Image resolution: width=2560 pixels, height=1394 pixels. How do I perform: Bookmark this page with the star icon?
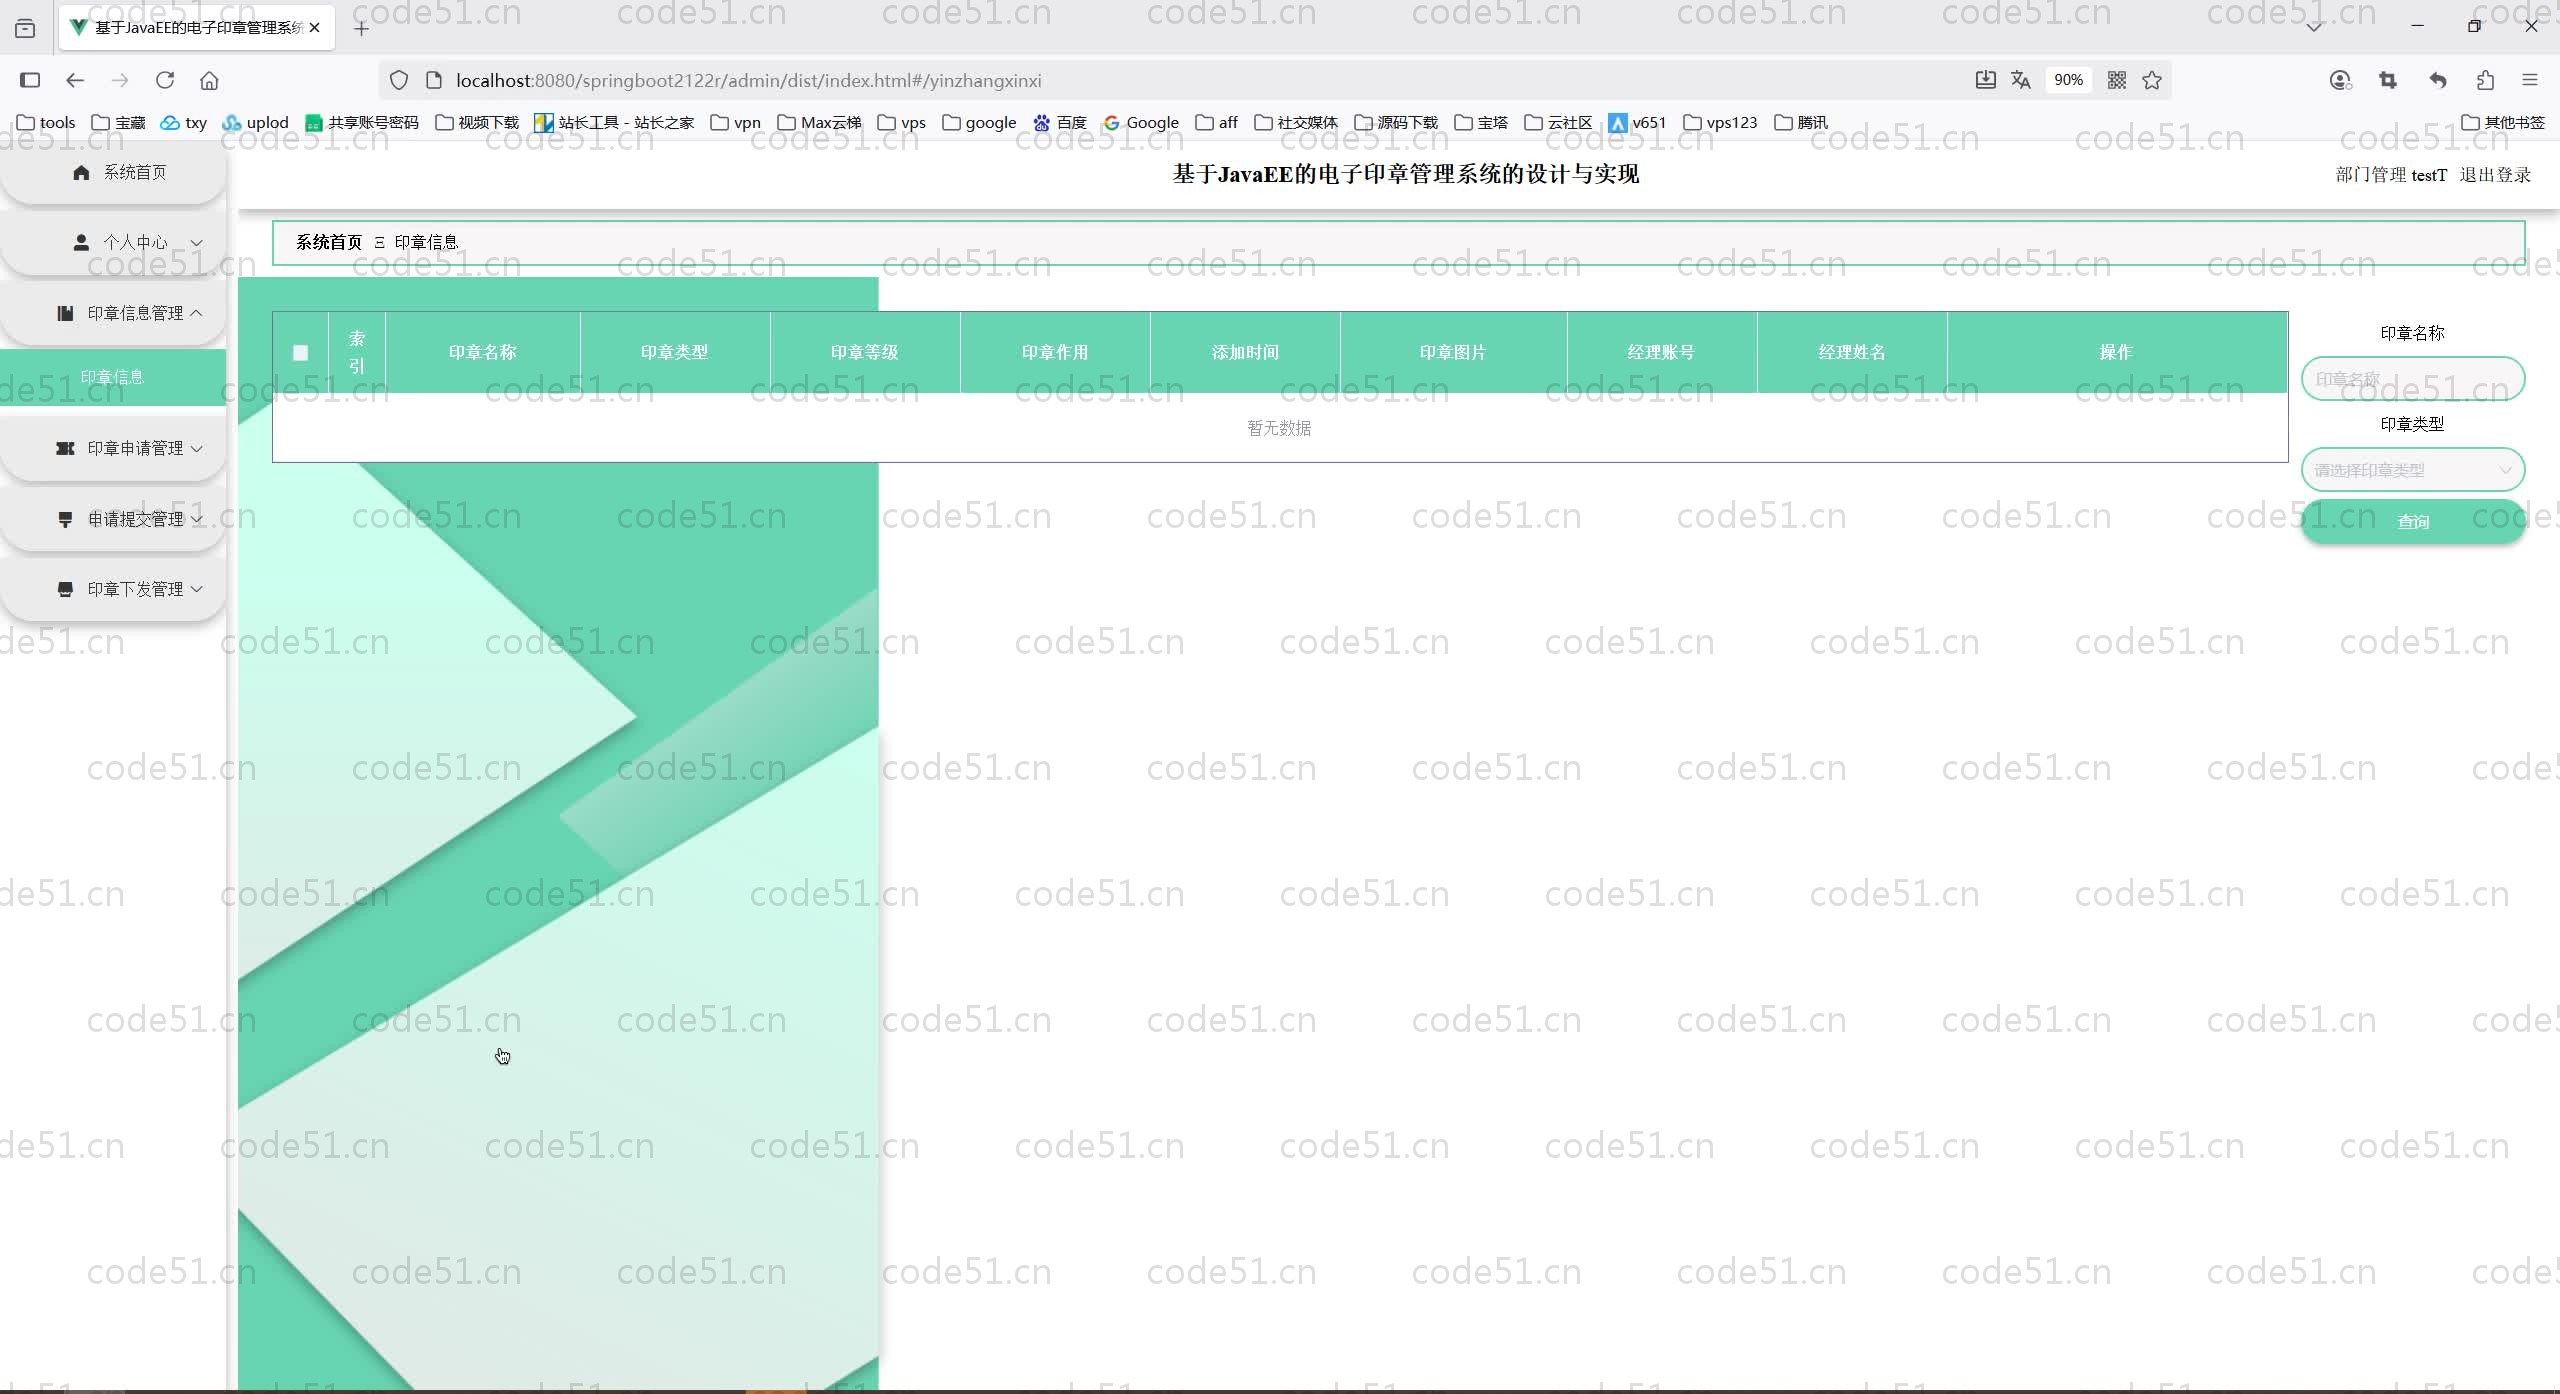[2152, 80]
